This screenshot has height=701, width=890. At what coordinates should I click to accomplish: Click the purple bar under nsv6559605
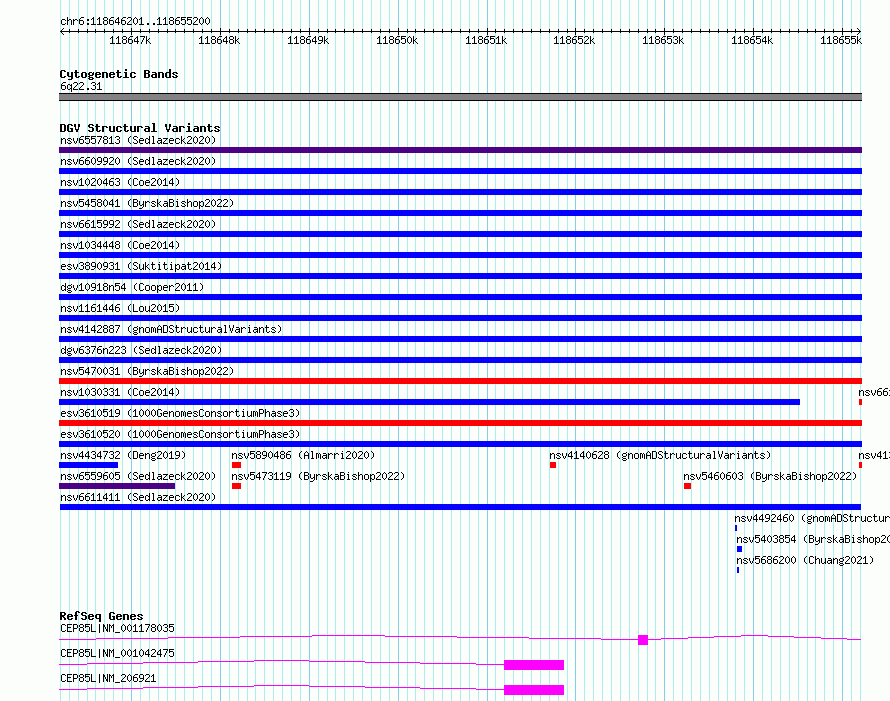pos(117,486)
